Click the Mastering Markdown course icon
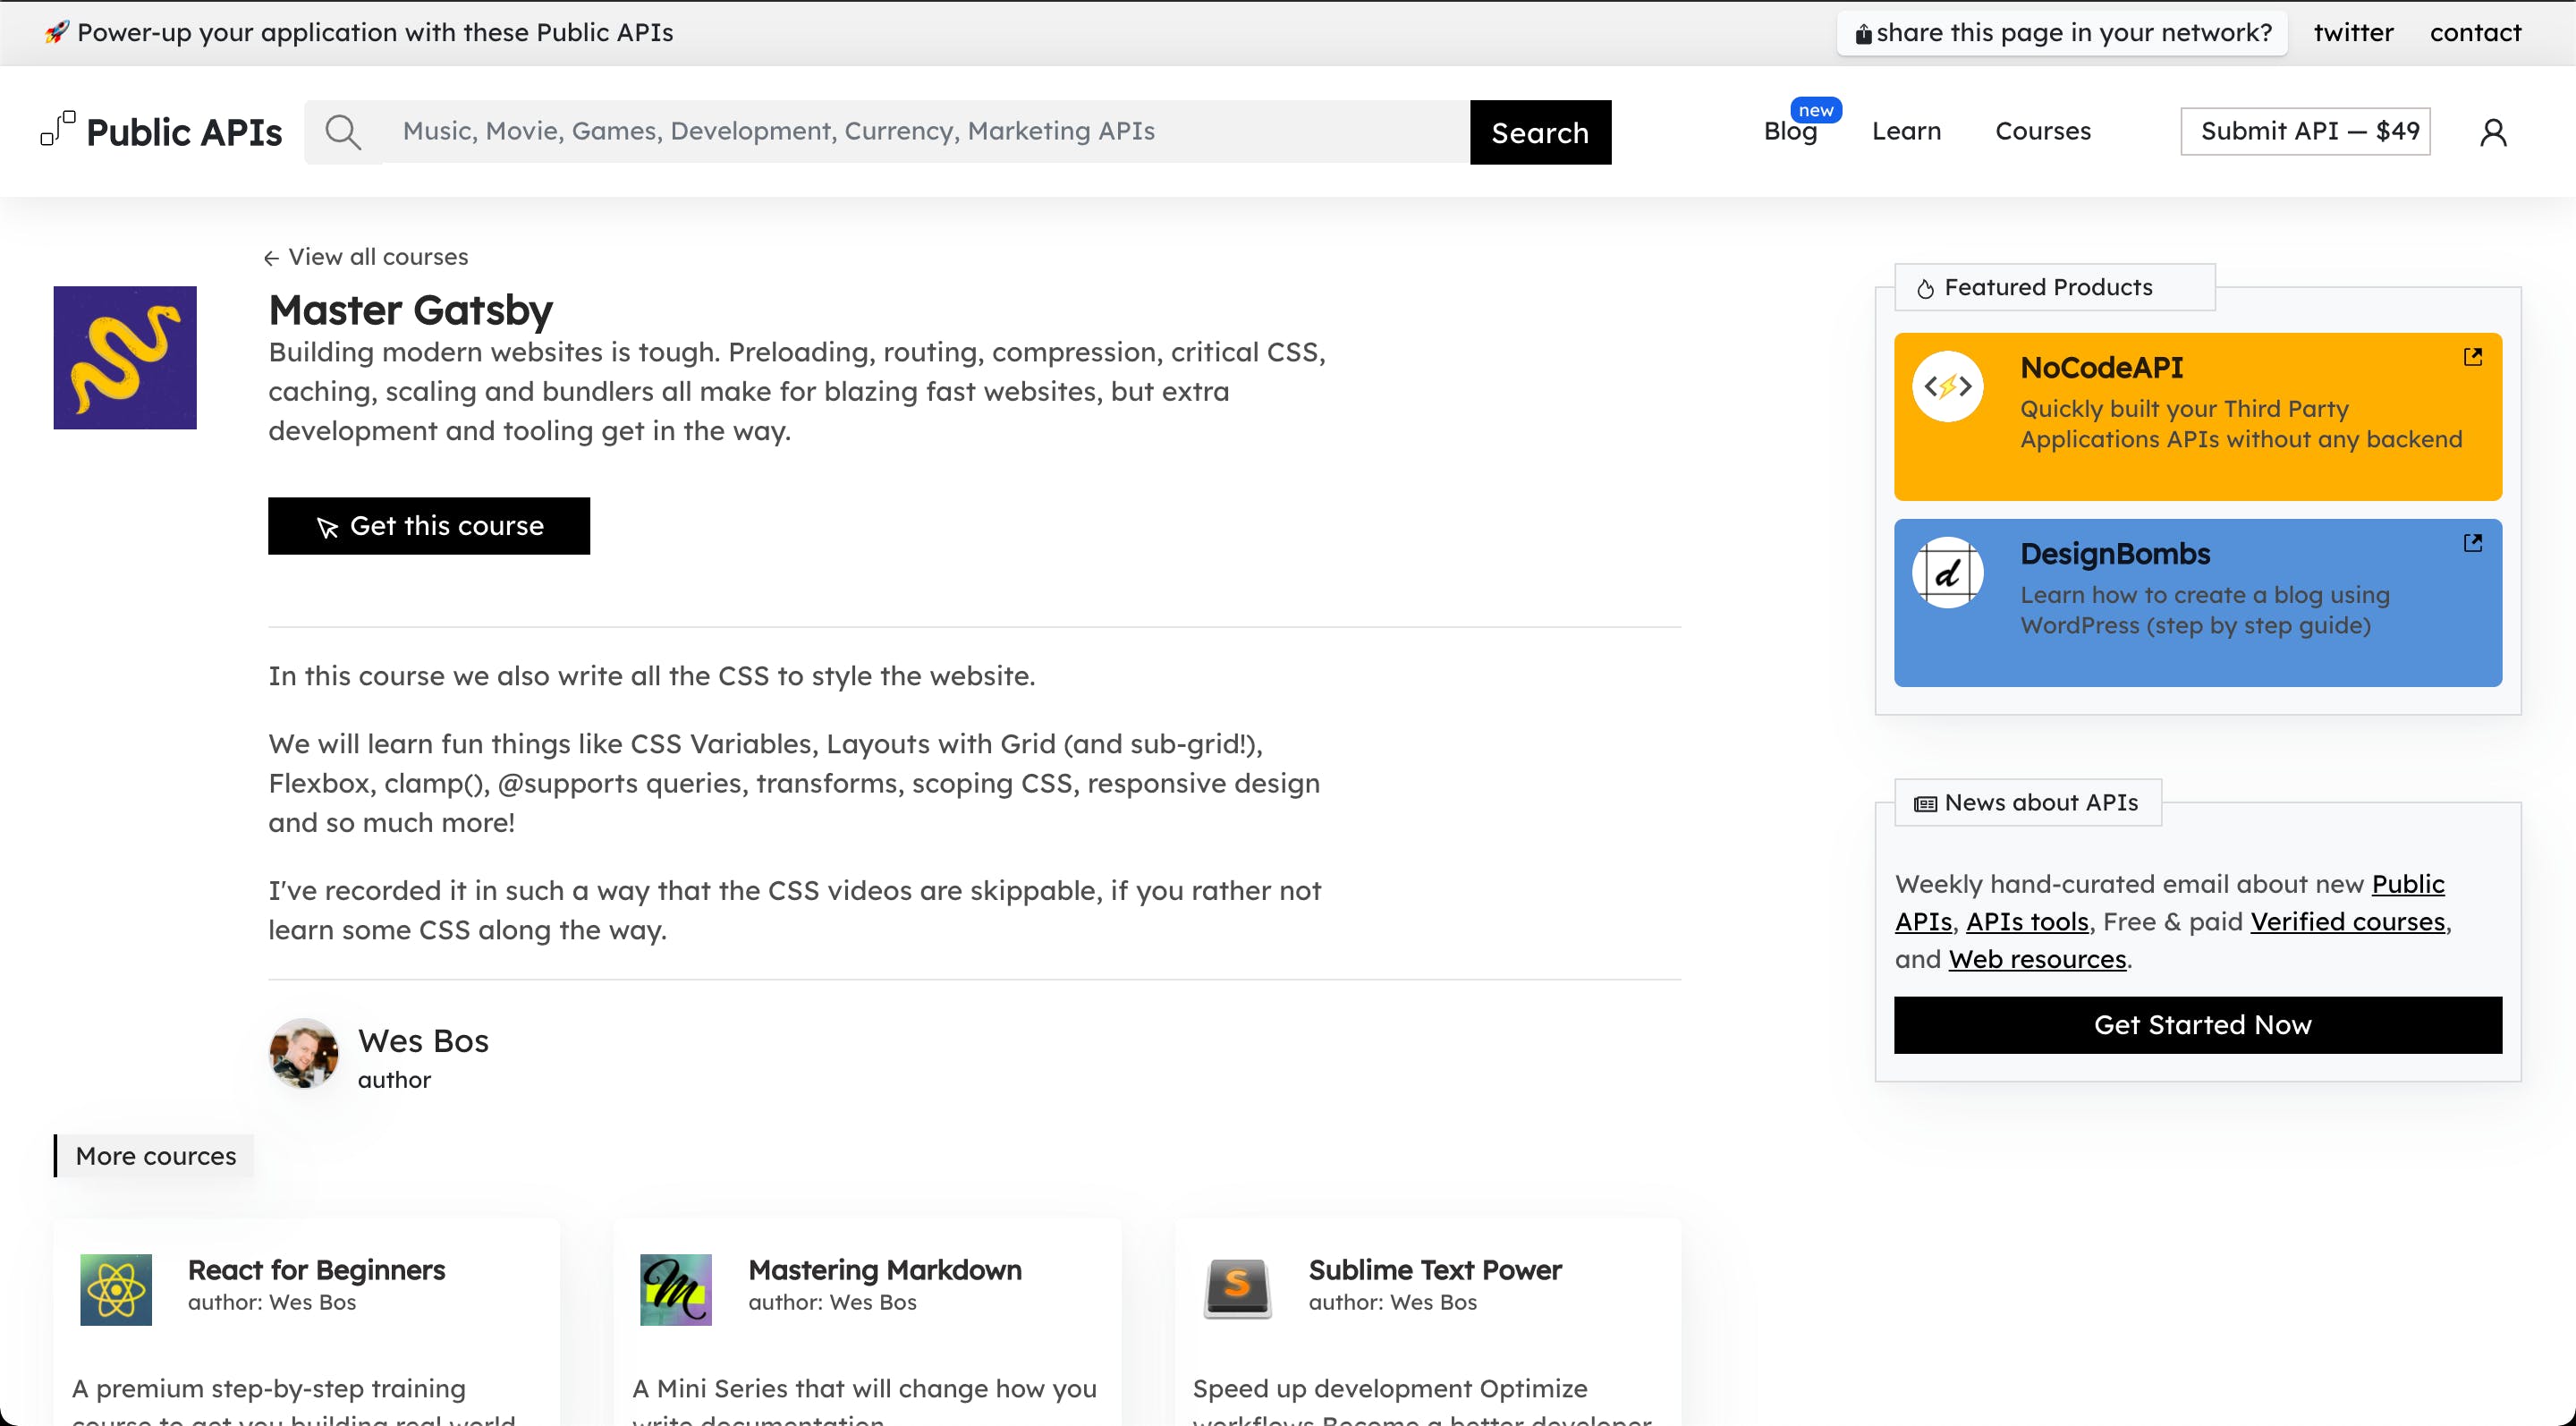 676,1289
